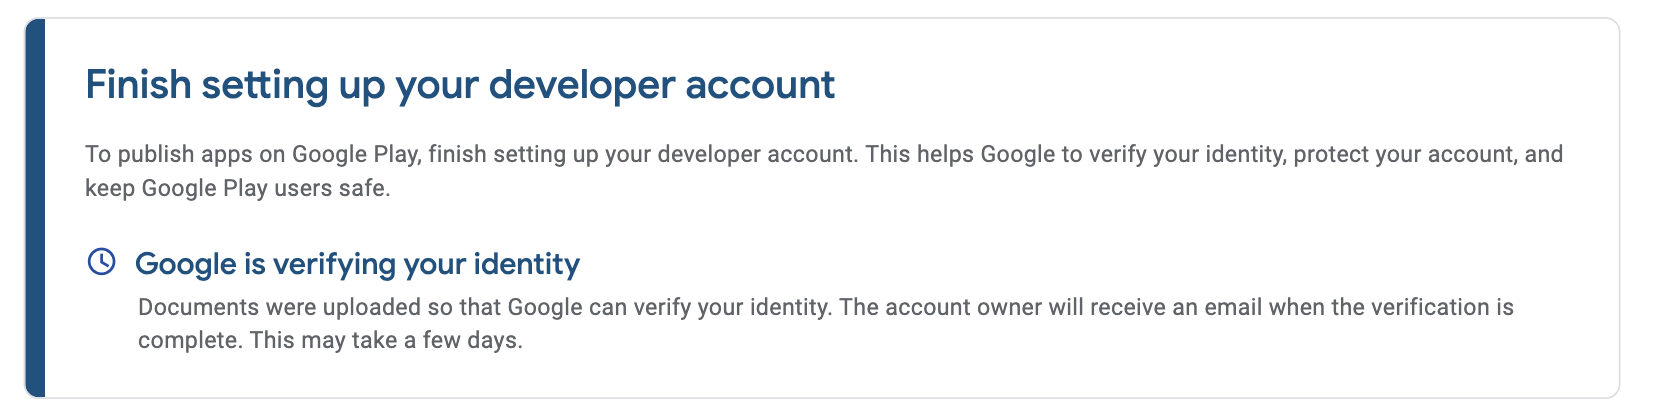Viewport: 1654px width, 420px height.
Task: Click 'protect your account' phrase in the paragraph
Action: (x=1404, y=155)
